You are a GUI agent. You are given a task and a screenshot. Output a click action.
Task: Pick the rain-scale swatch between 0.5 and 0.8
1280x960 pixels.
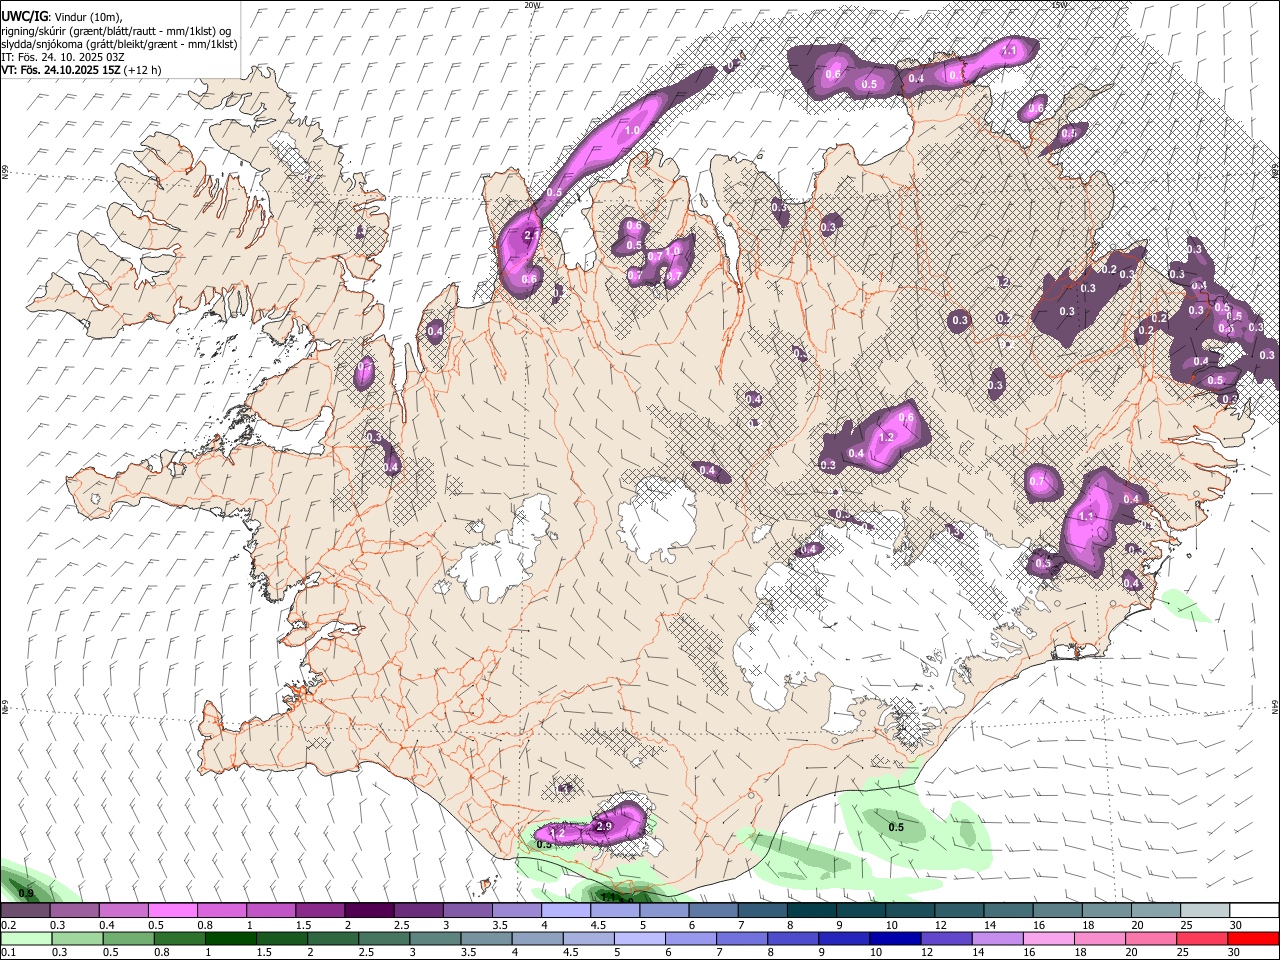coord(128,938)
